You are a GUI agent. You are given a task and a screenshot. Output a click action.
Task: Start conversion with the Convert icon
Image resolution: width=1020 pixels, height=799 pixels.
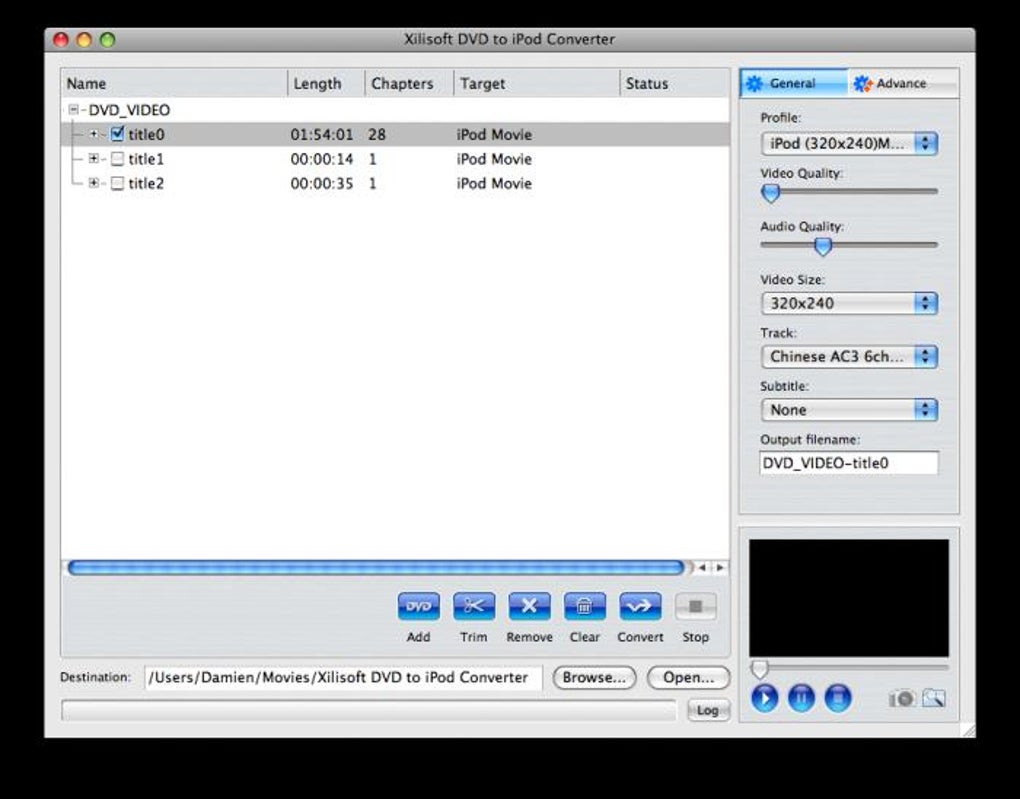tap(640, 606)
